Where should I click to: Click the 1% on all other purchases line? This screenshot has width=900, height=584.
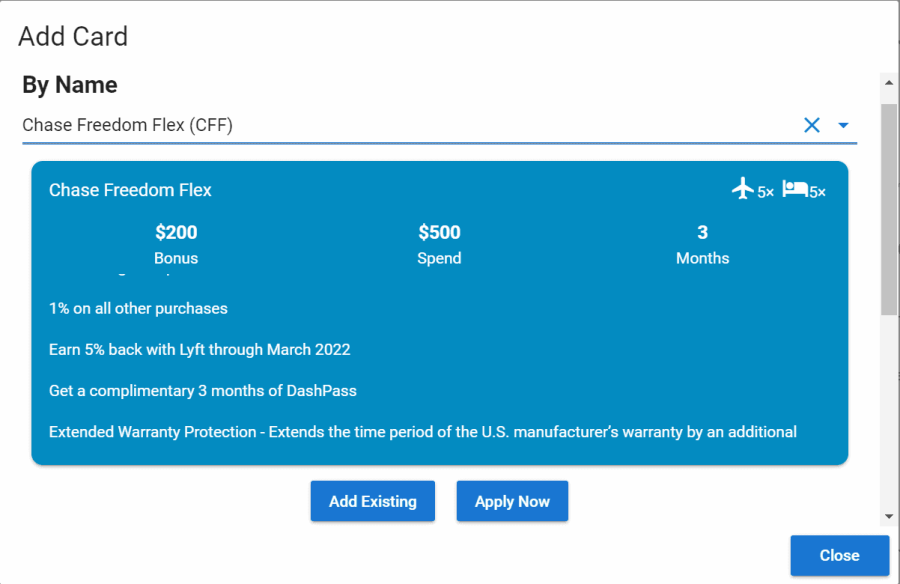[x=138, y=308]
